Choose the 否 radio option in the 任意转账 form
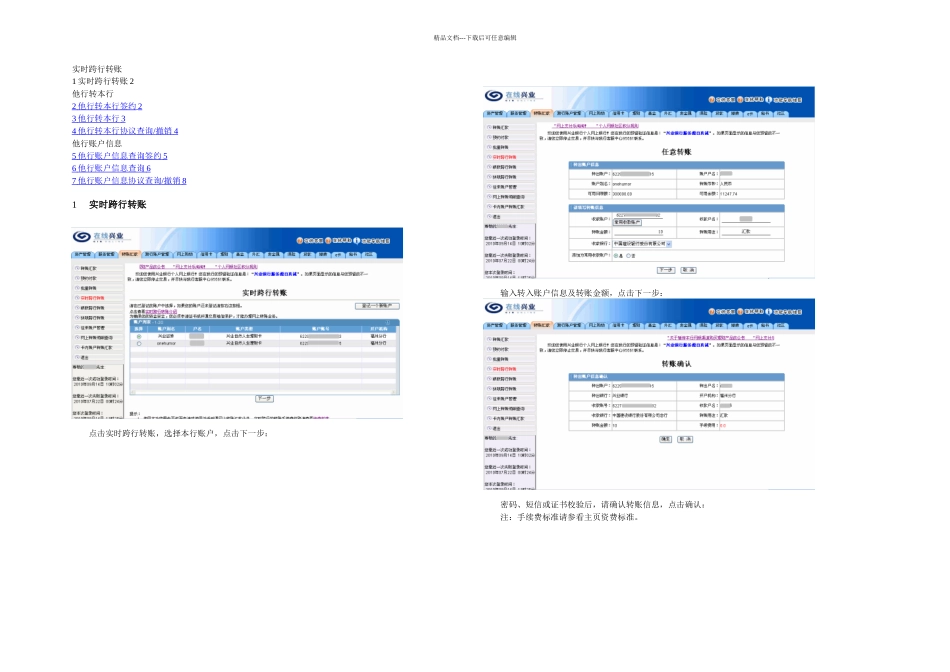This screenshot has height=672, width=950. coord(628,256)
